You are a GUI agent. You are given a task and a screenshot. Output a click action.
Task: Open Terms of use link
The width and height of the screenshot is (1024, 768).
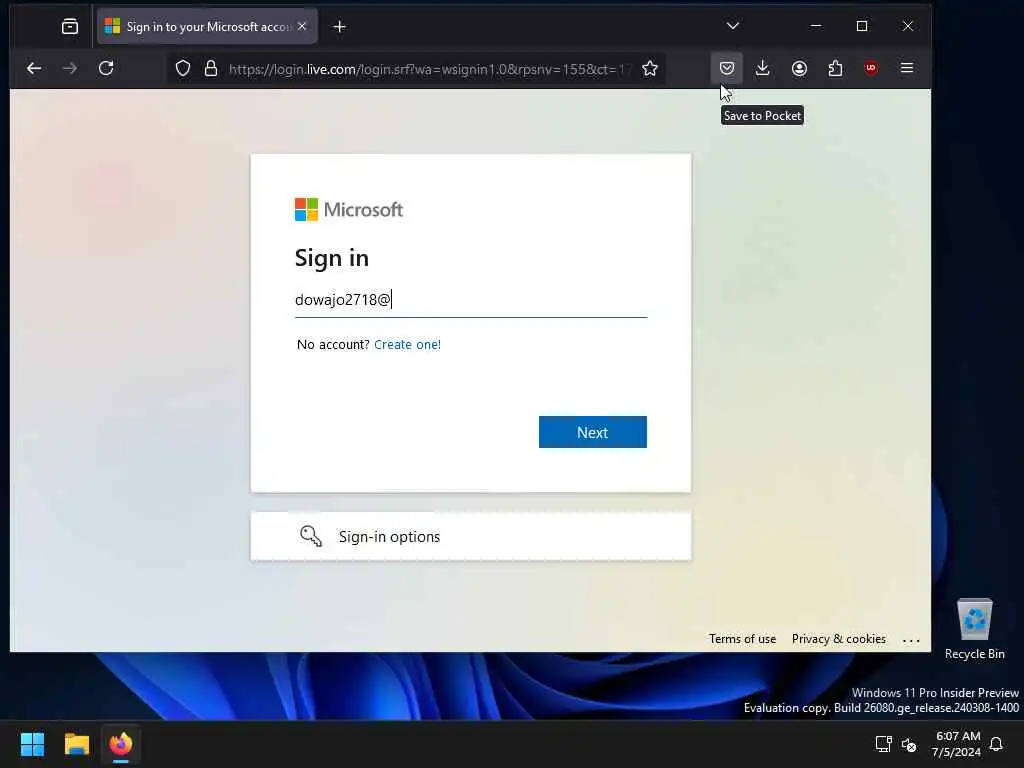click(x=743, y=639)
